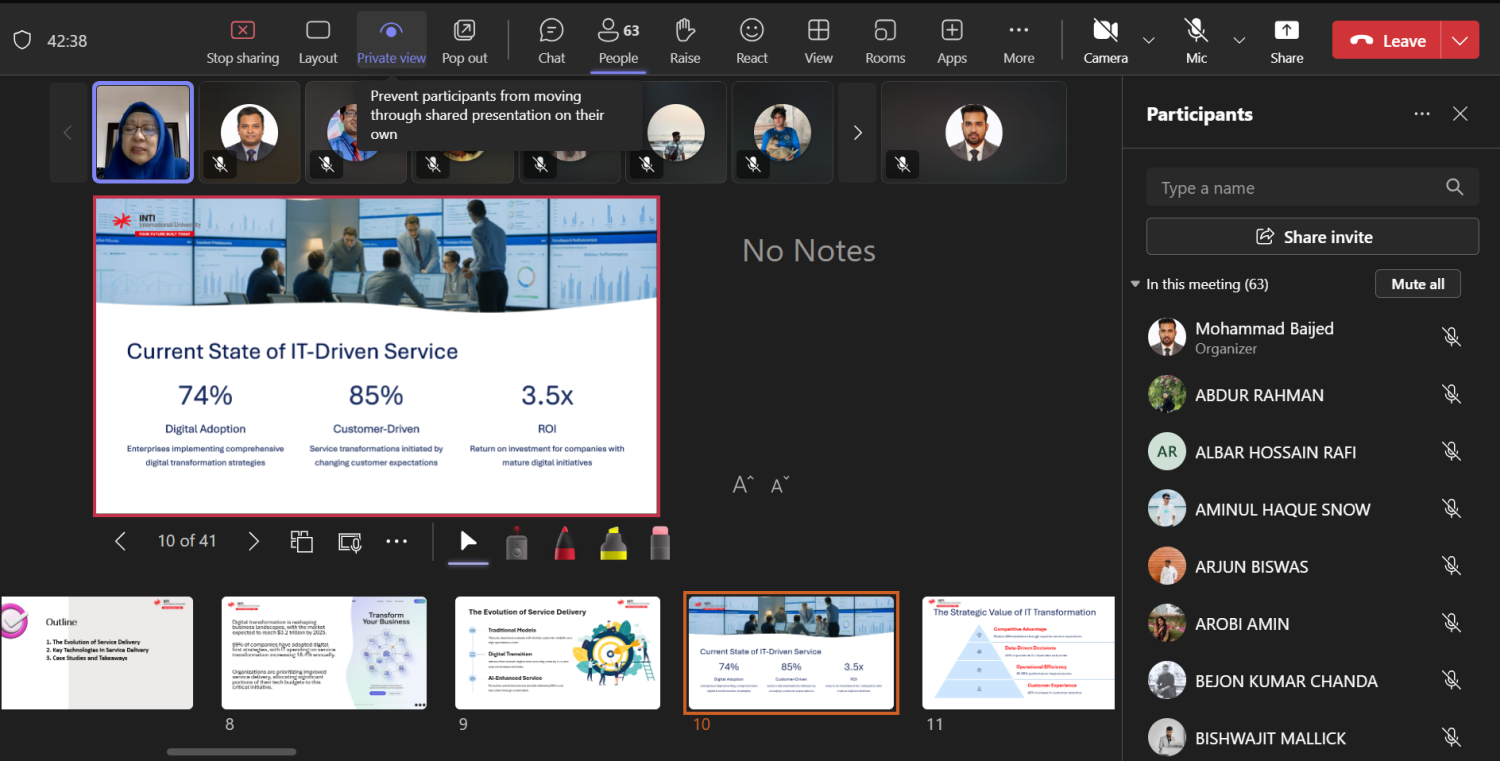1500x761 pixels.
Task: Pick the eraser tool
Action: click(x=660, y=542)
